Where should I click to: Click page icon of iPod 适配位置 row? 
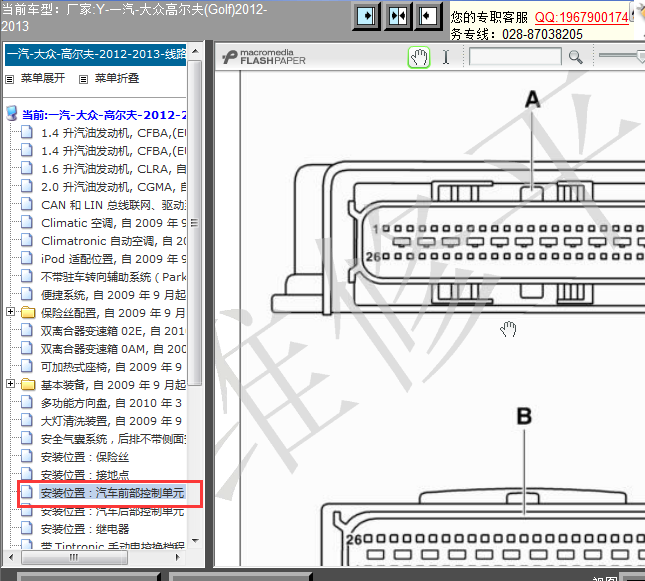[27, 258]
